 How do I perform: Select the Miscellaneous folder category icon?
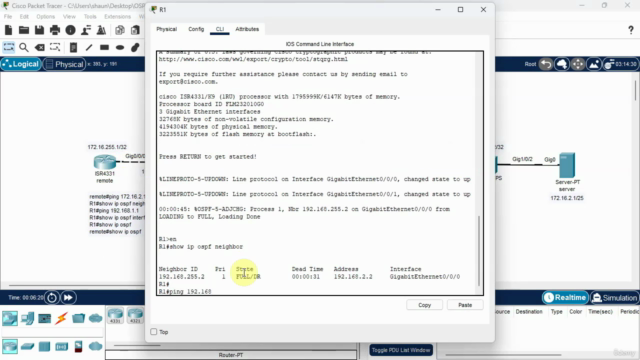78,318
